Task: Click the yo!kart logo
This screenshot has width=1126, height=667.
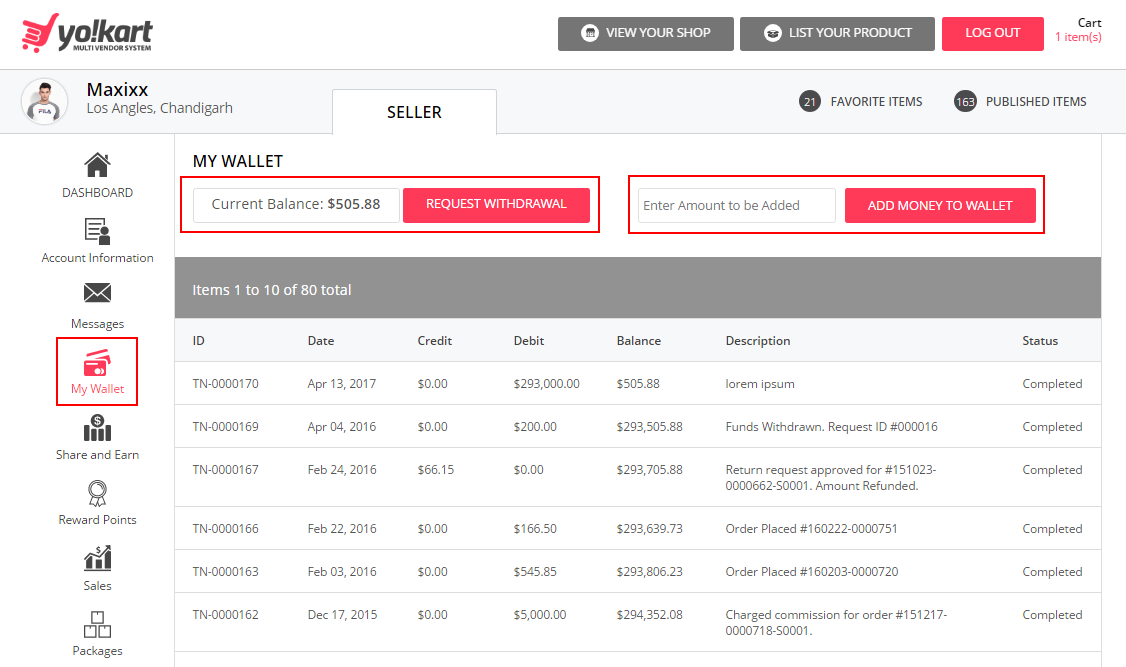Action: 87,33
